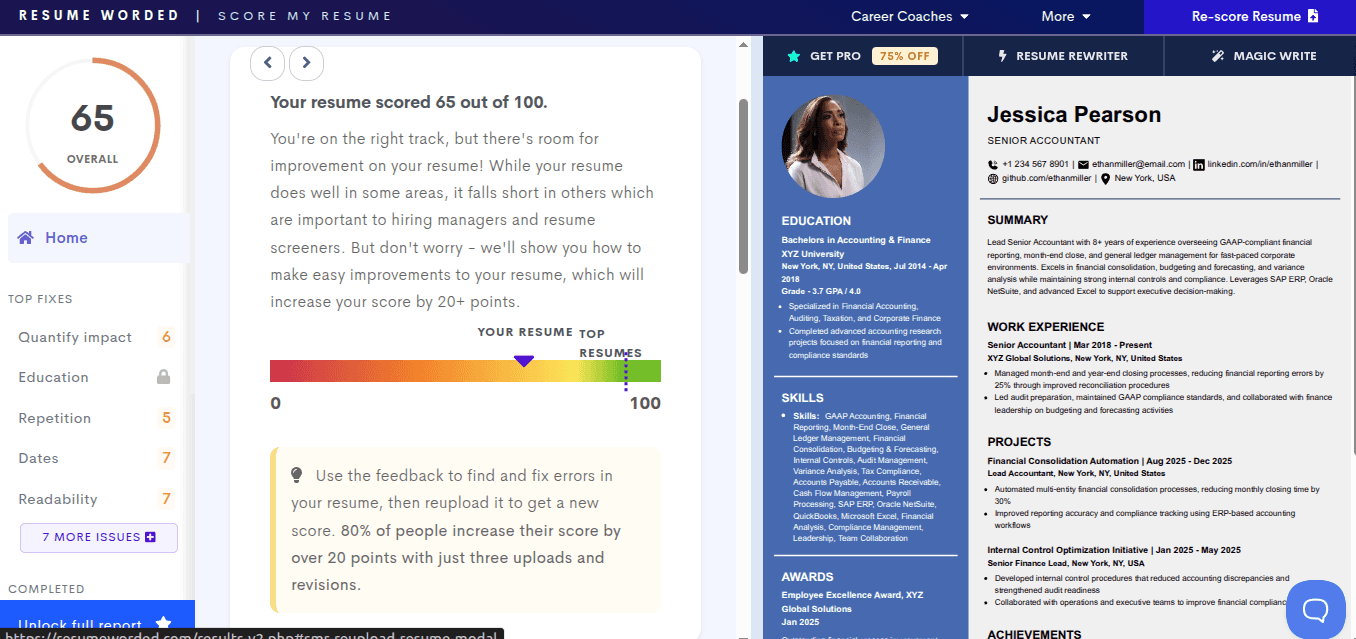Click the Repetition count badge 5
The height and width of the screenshot is (639, 1356).
point(166,418)
